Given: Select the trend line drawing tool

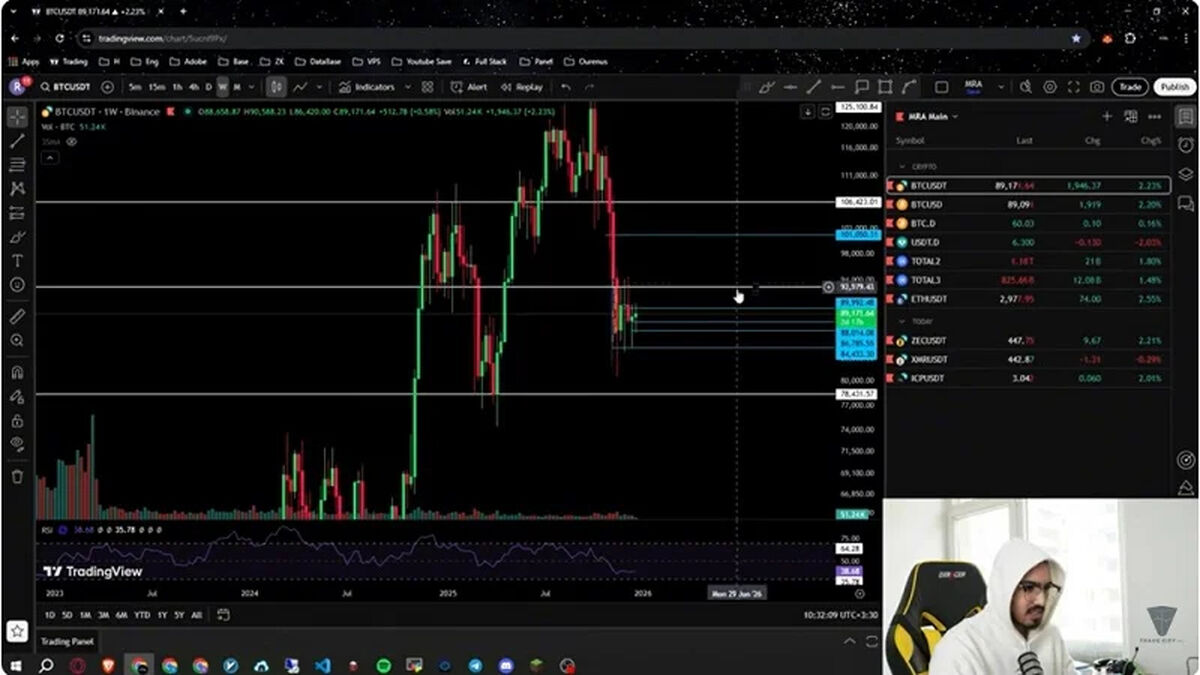Looking at the screenshot, I should click(x=17, y=141).
